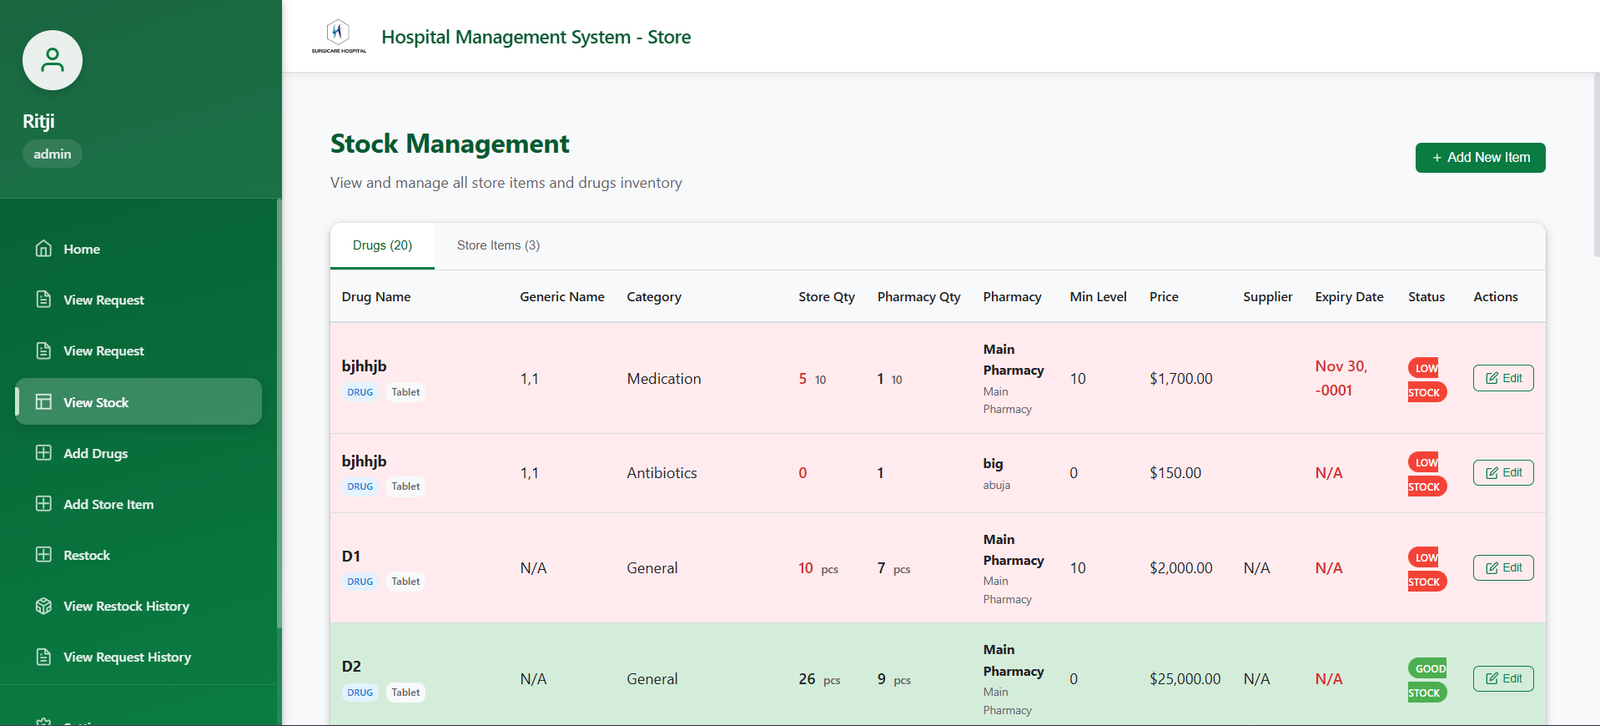Screen dimensions: 1600x726
Task: Click the admin role badge
Action: (52, 154)
